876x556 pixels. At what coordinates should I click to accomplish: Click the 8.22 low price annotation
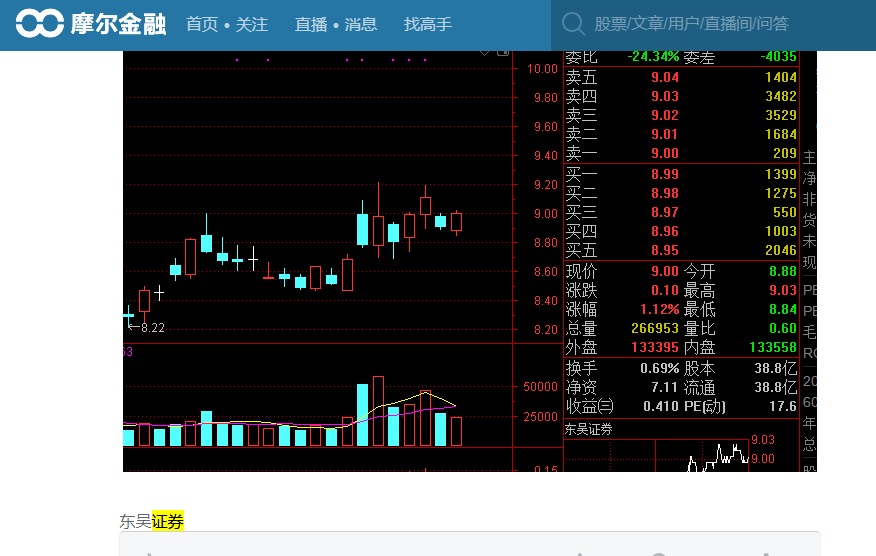tap(153, 327)
